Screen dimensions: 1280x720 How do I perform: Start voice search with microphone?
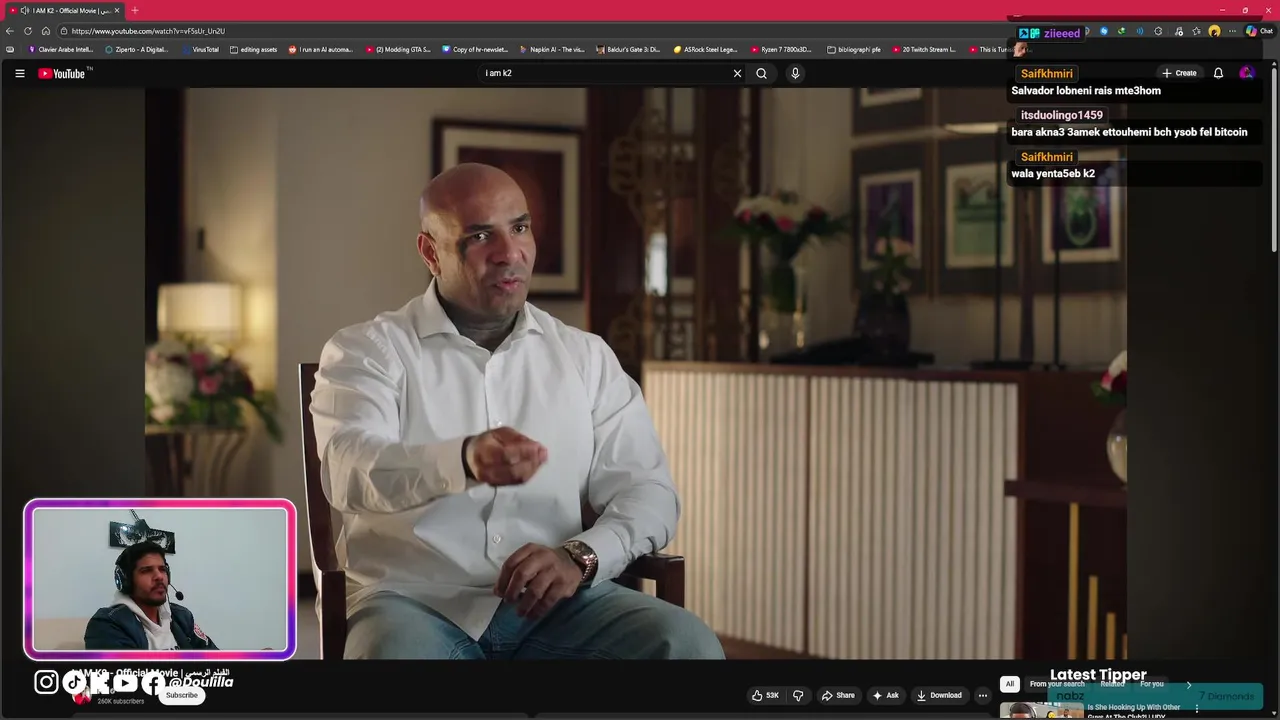(x=795, y=73)
